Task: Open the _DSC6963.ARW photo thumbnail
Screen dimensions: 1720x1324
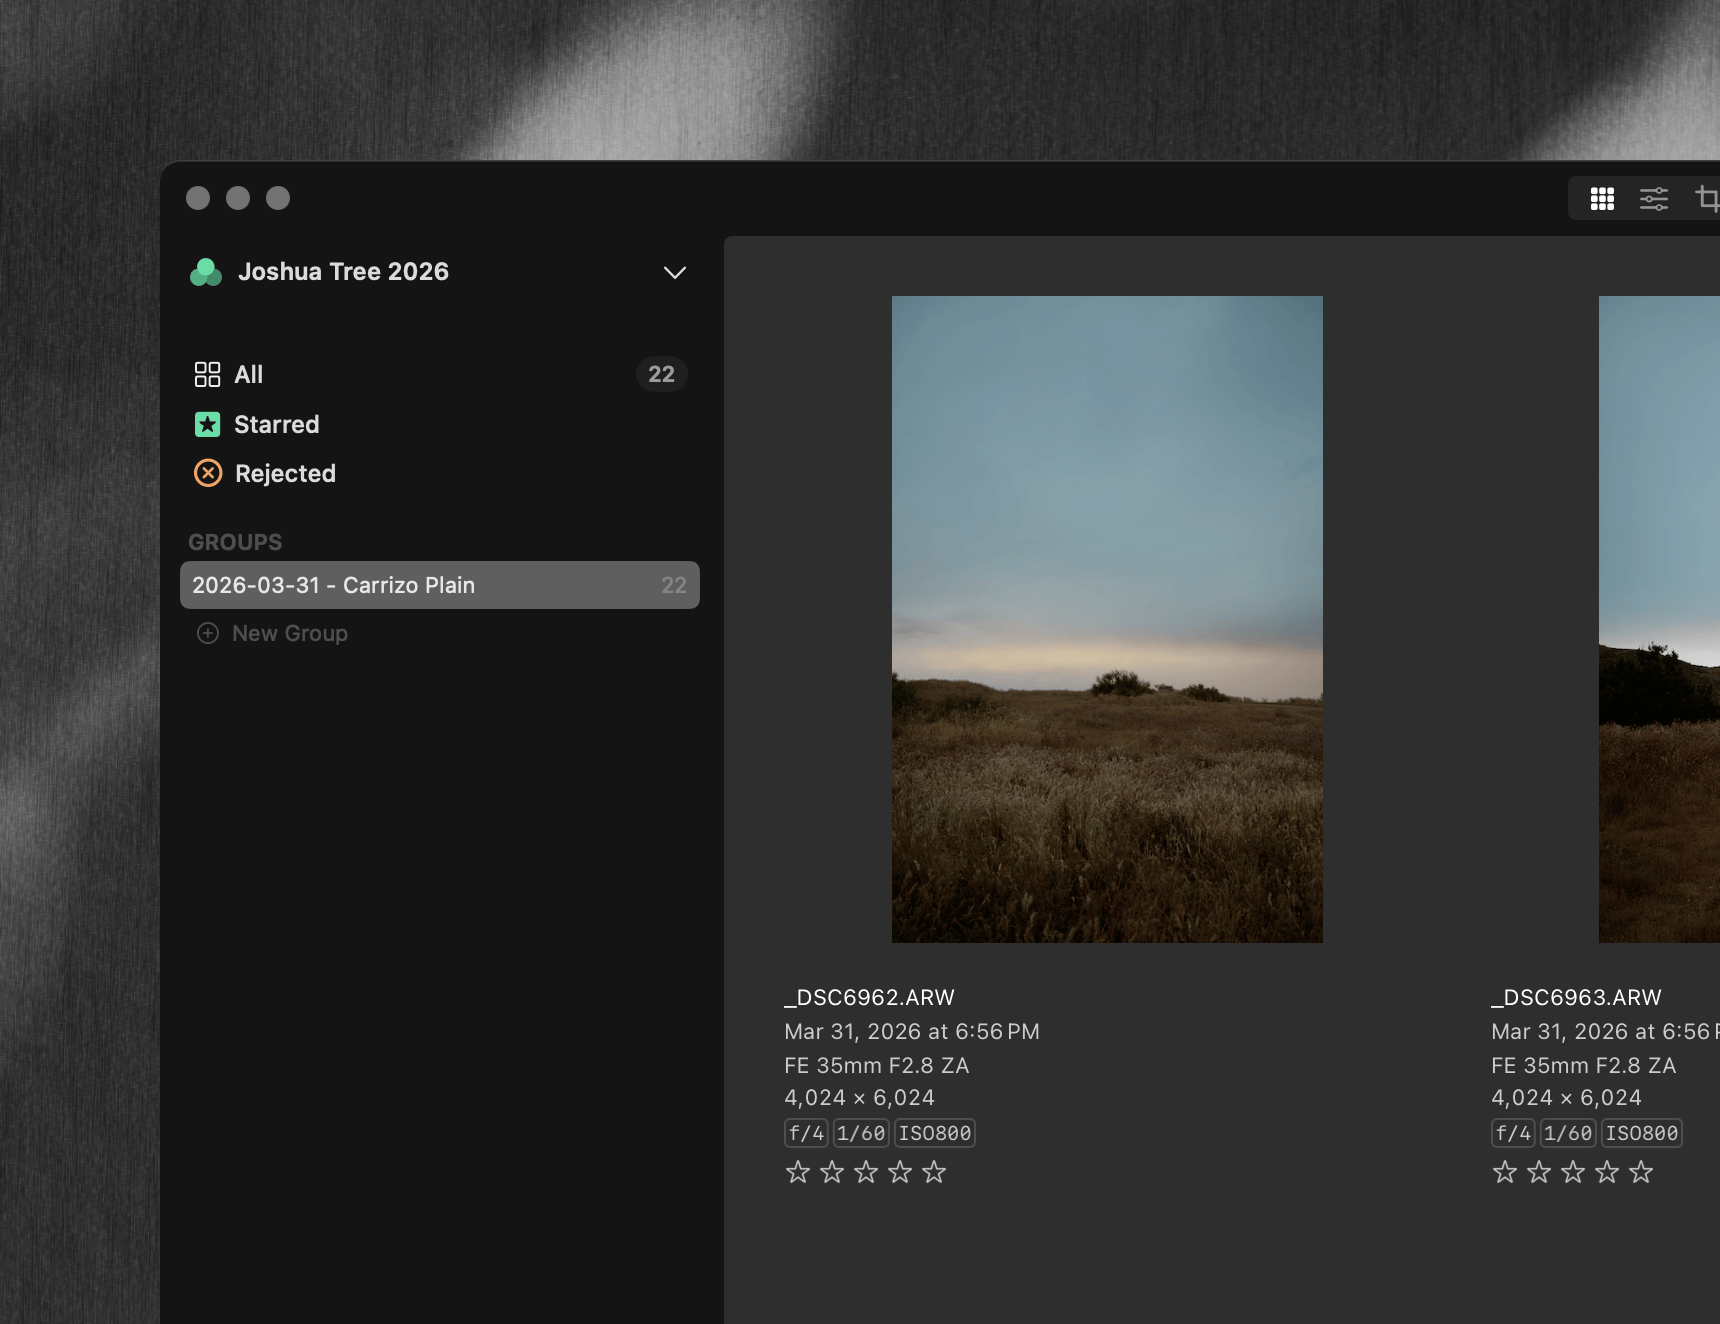Action: [1659, 619]
